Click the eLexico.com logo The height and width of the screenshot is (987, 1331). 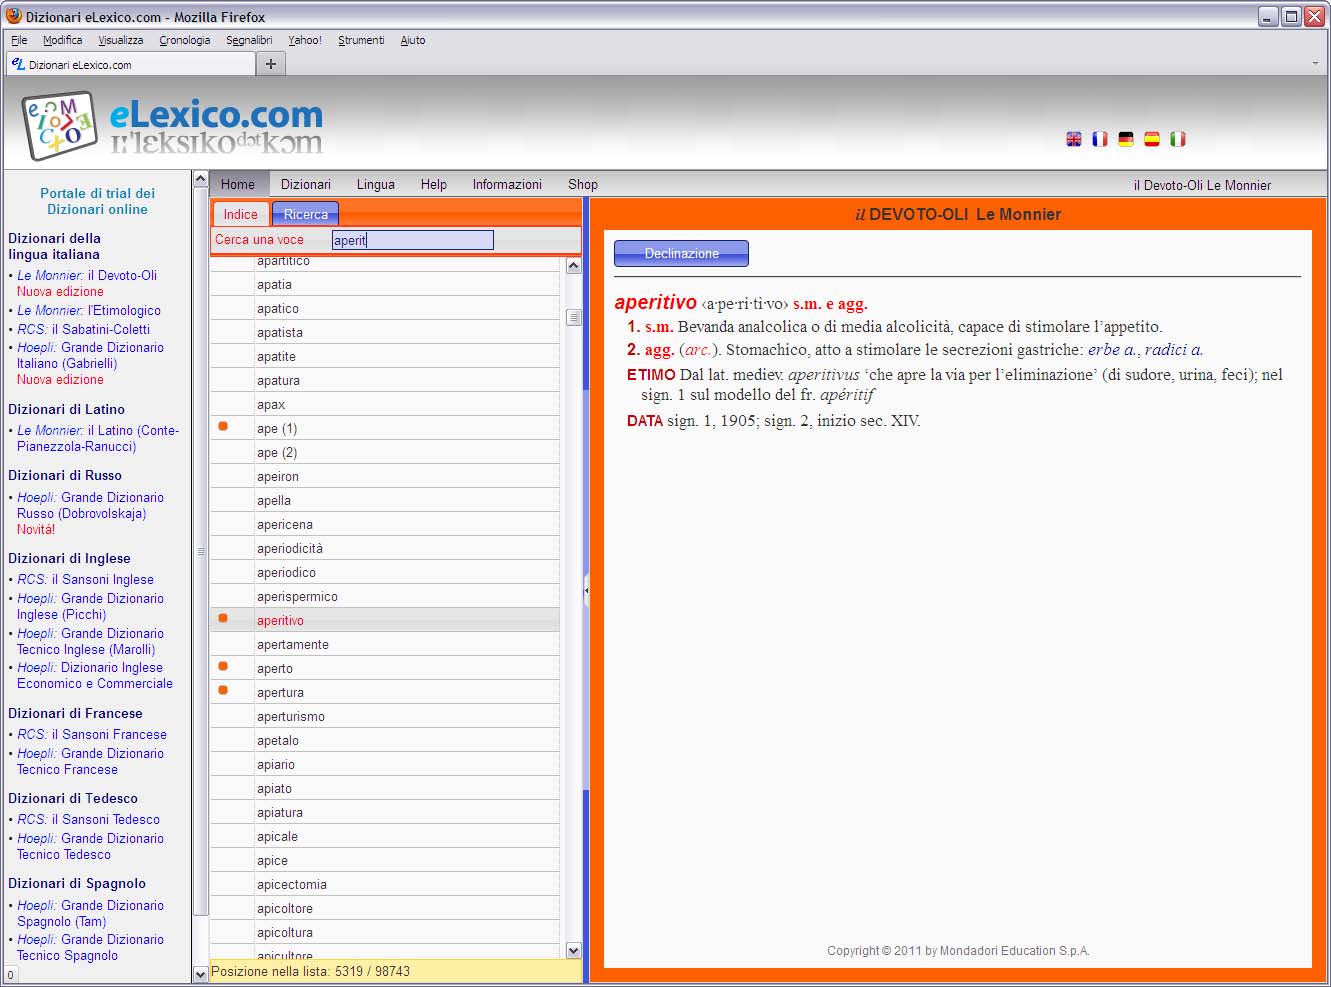point(172,126)
